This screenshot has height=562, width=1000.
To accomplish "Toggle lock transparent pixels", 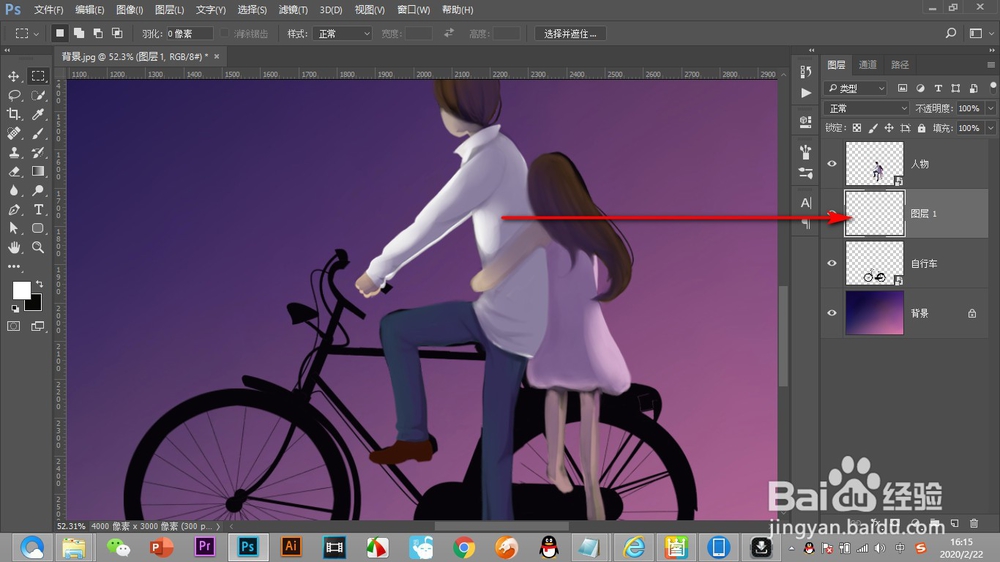I will (x=857, y=128).
